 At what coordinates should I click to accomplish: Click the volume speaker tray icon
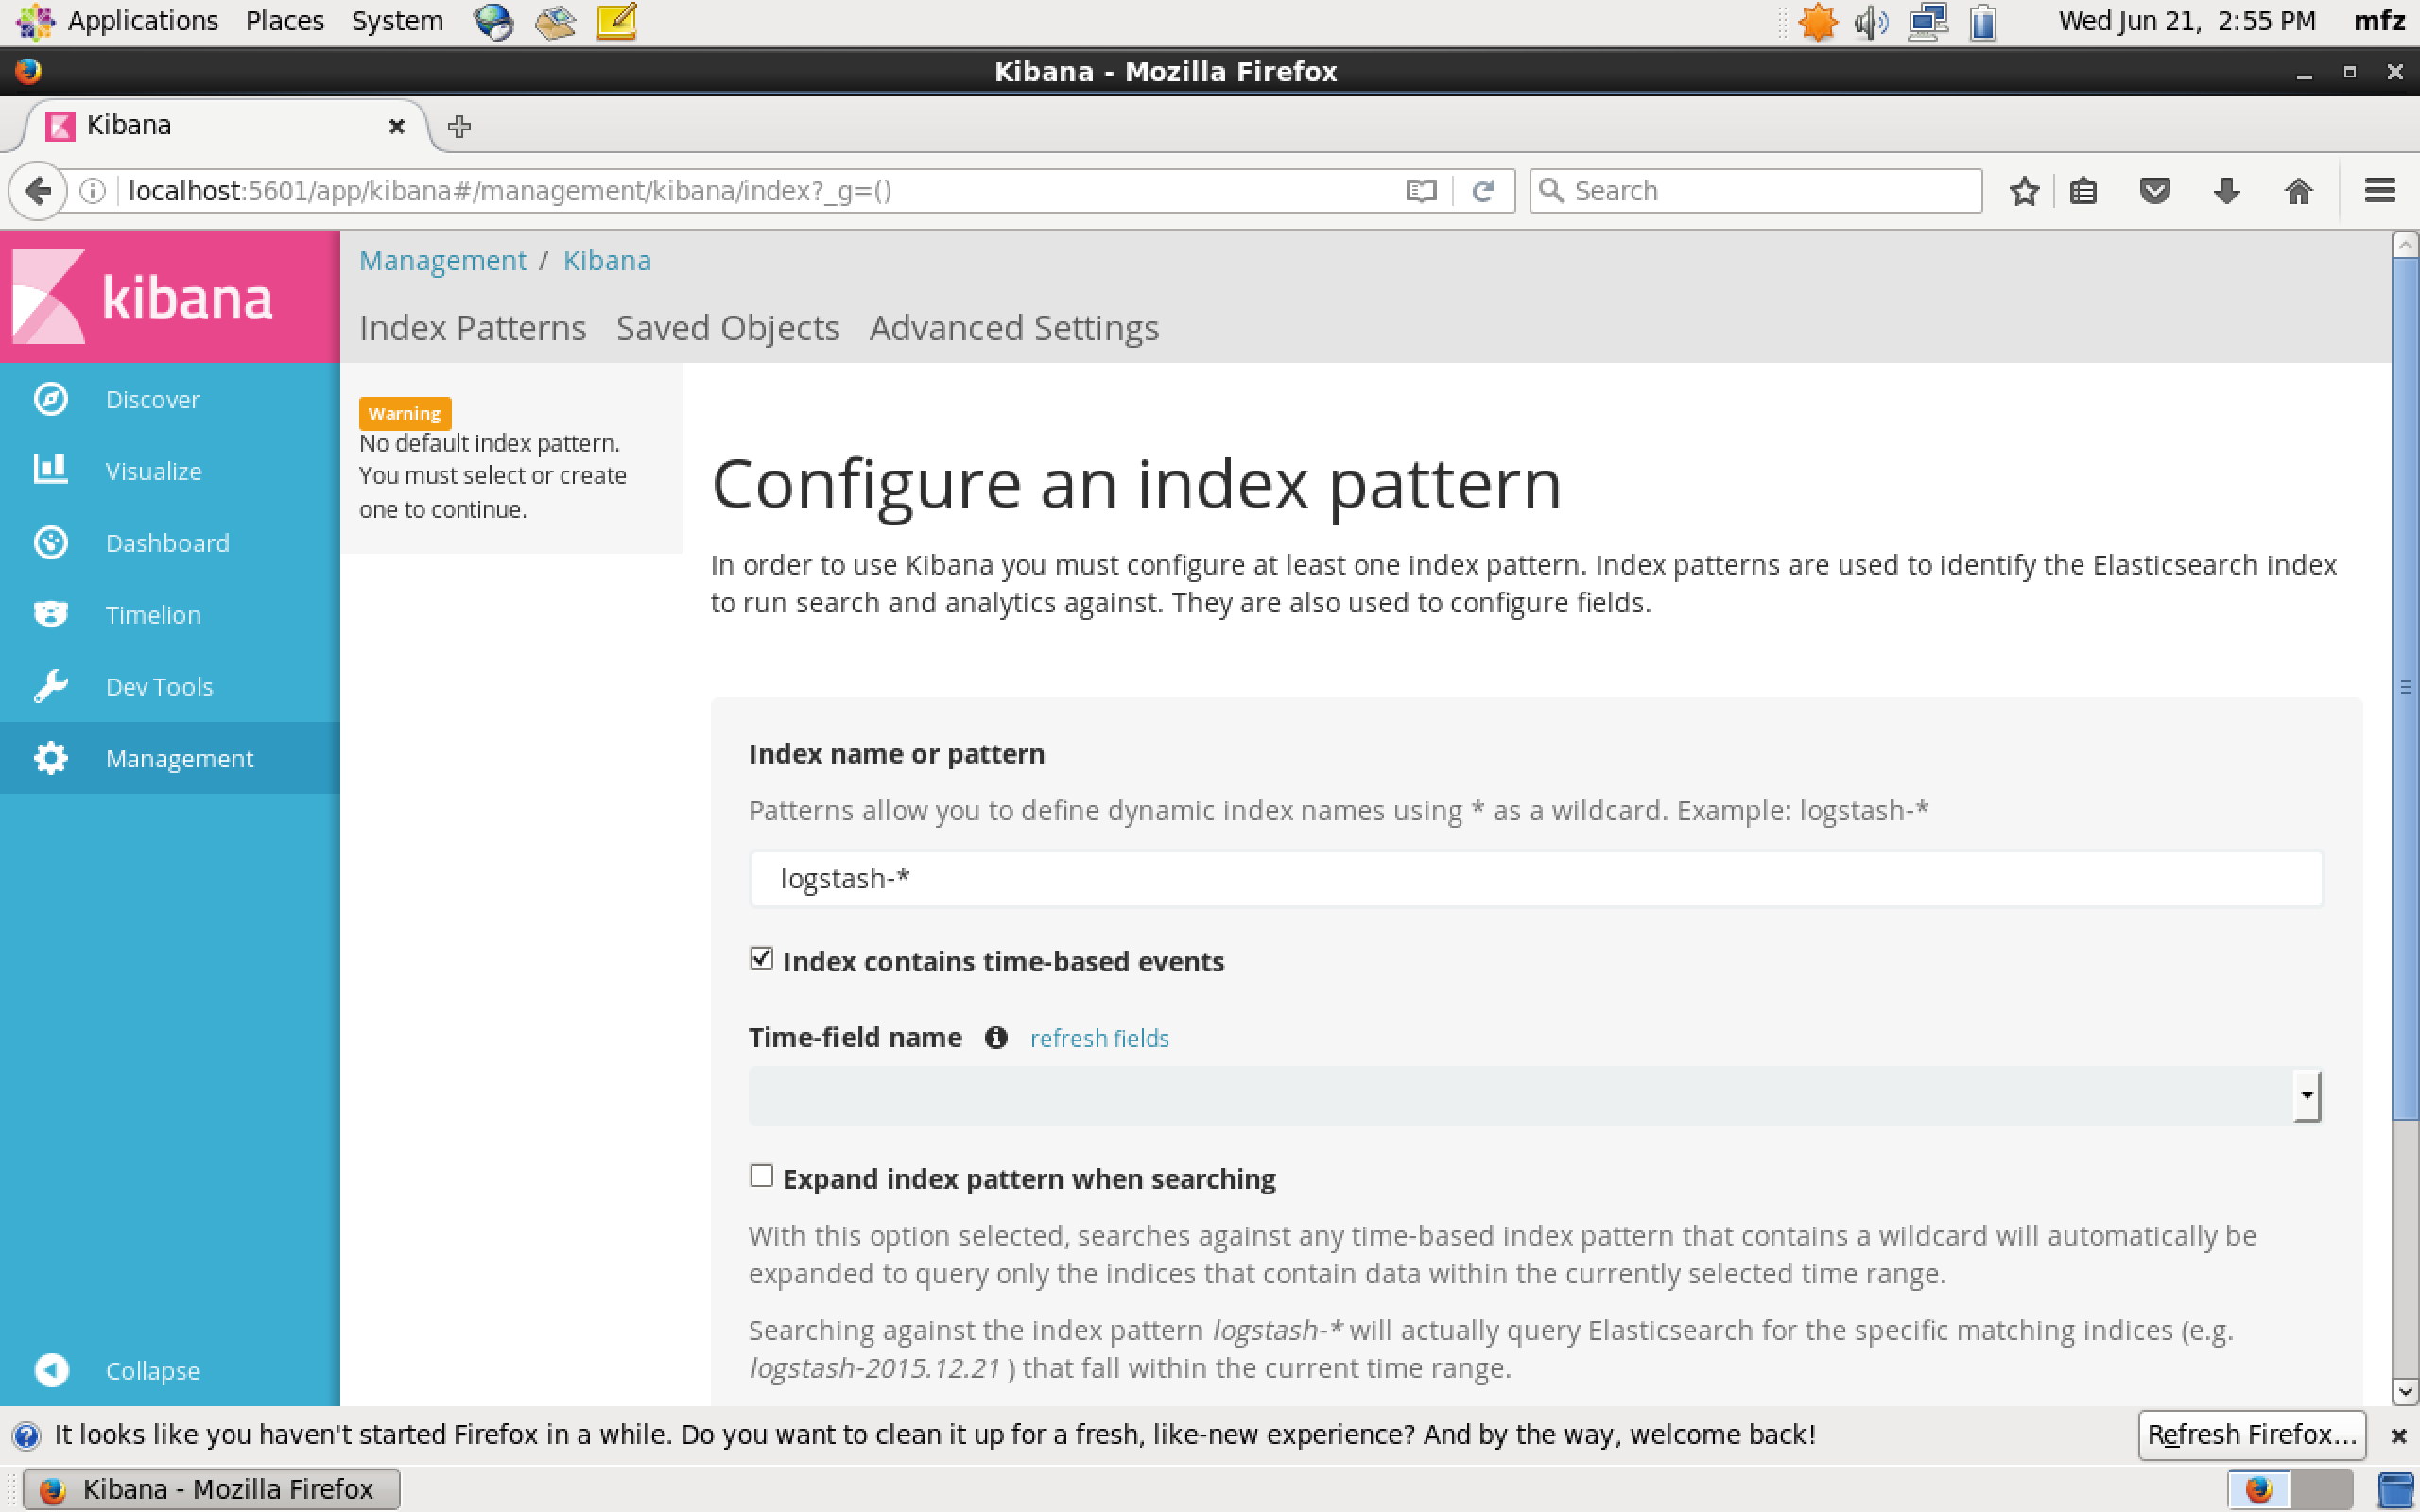click(x=1871, y=21)
